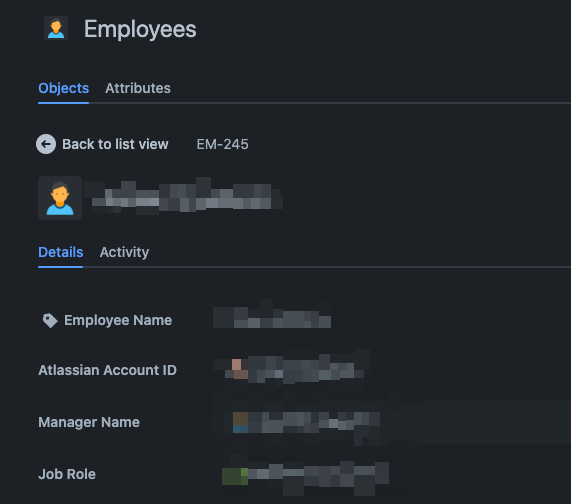Screen dimensions: 571x504
Task: Open the Activity tab
Action: tap(124, 252)
